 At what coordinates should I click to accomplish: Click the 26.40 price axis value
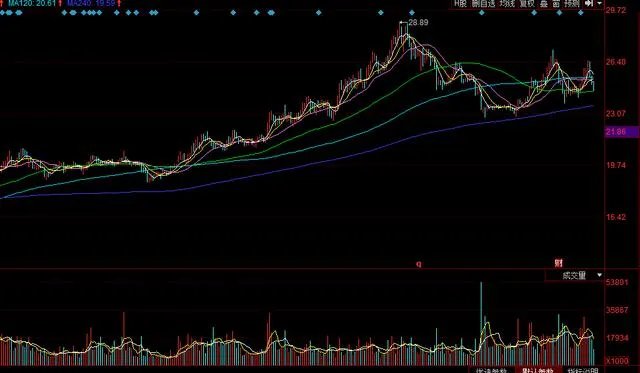[616, 62]
